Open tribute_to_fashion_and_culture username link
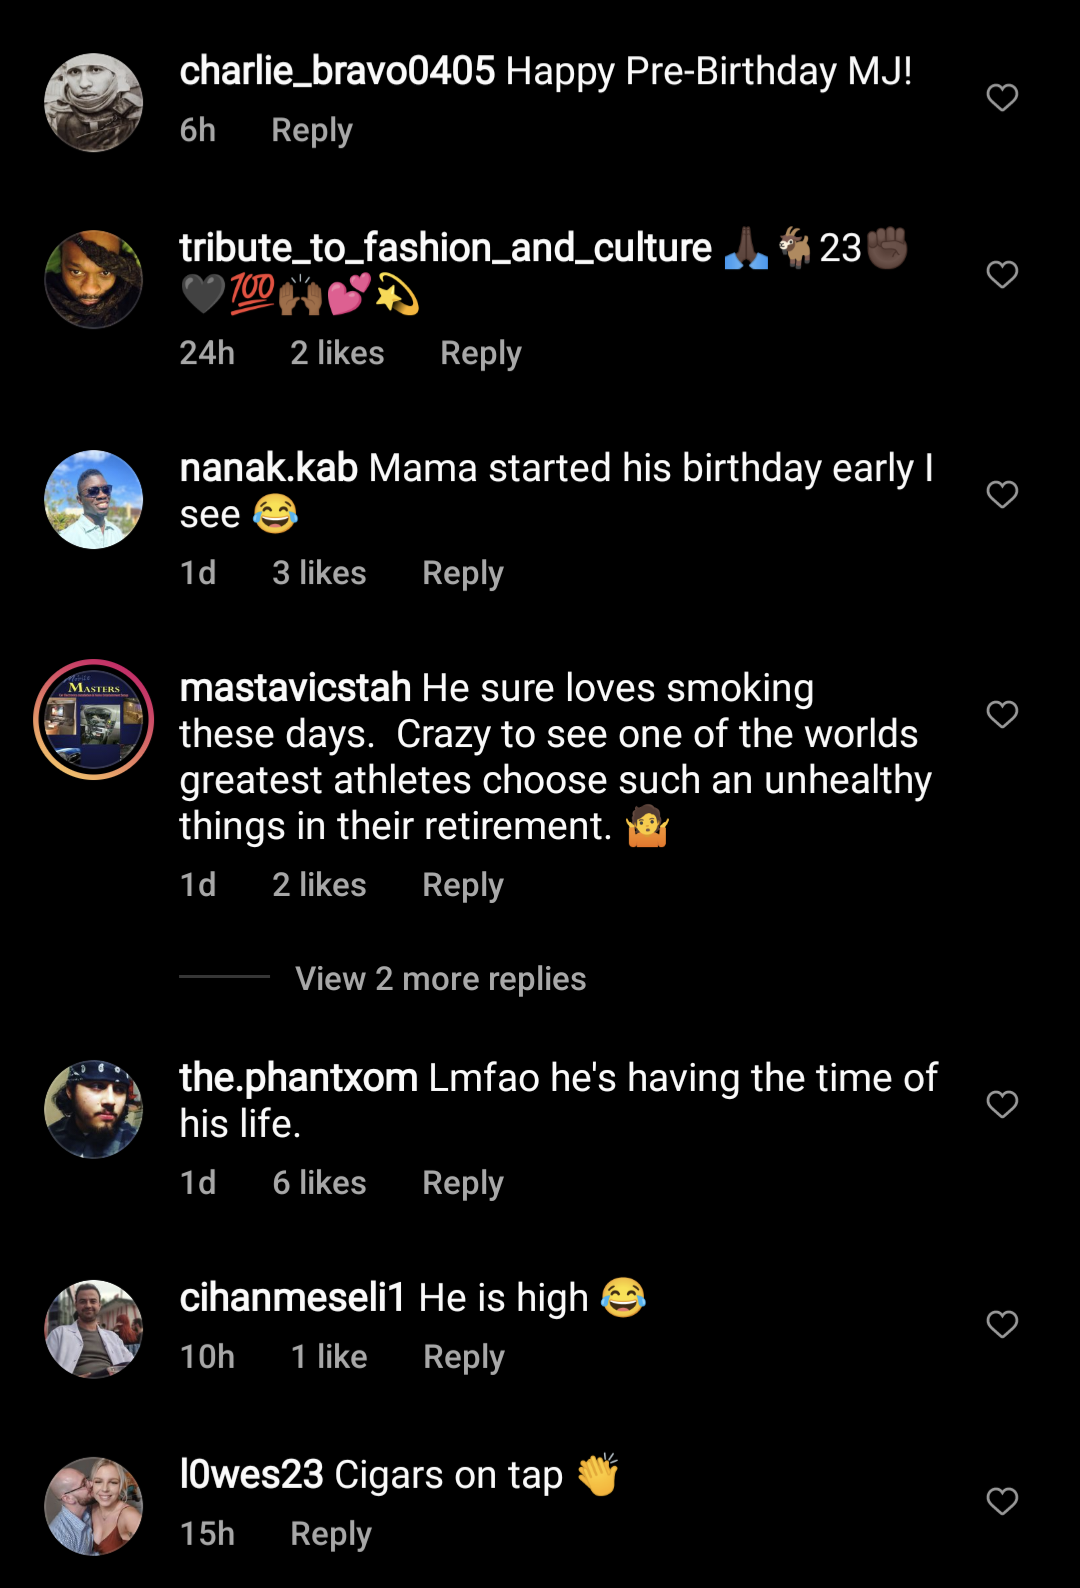Image resolution: width=1080 pixels, height=1588 pixels. click(445, 247)
